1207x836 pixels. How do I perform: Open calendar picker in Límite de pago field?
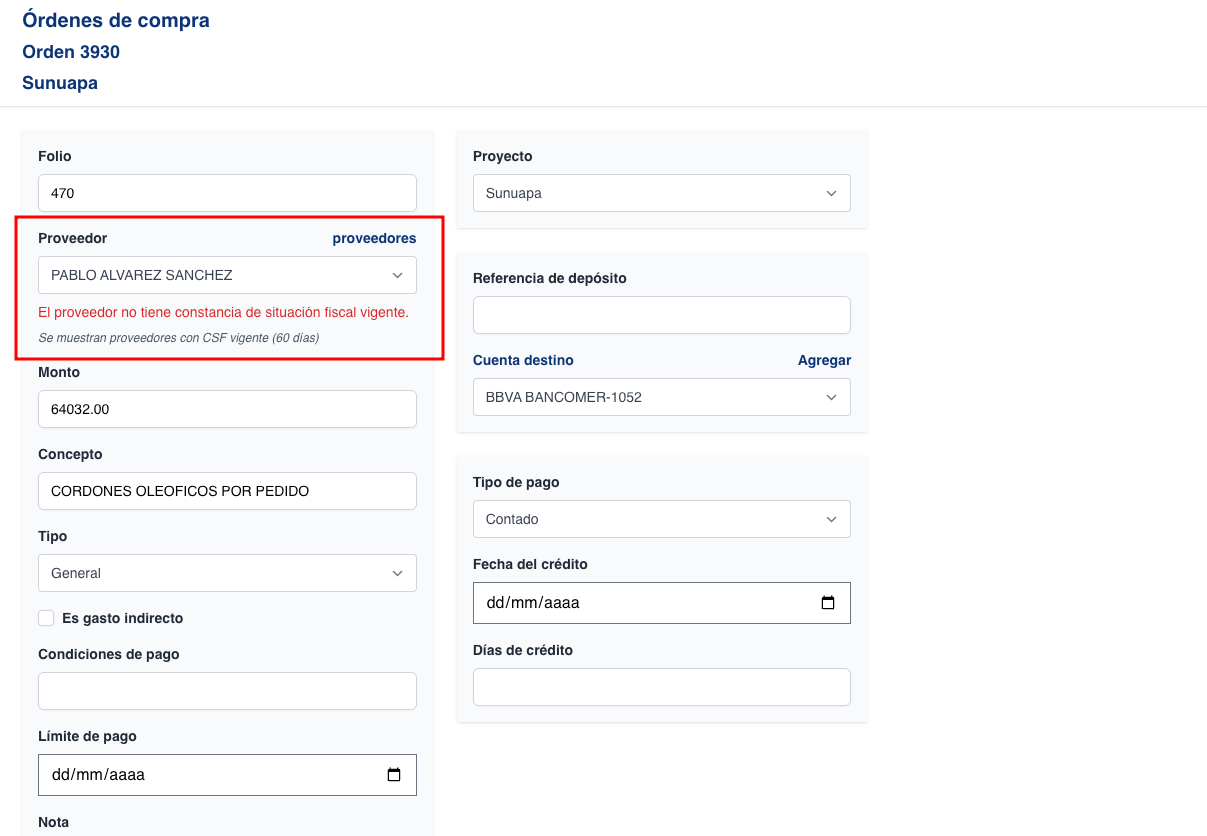pos(394,775)
